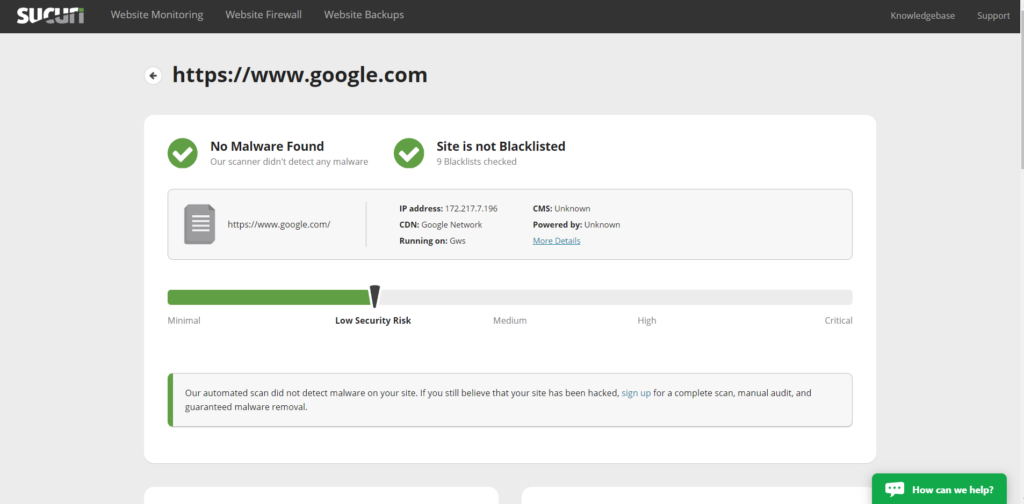The image size is (1024, 504).
Task: Click the Site is not Blacklisted checkmark
Action: coord(409,153)
